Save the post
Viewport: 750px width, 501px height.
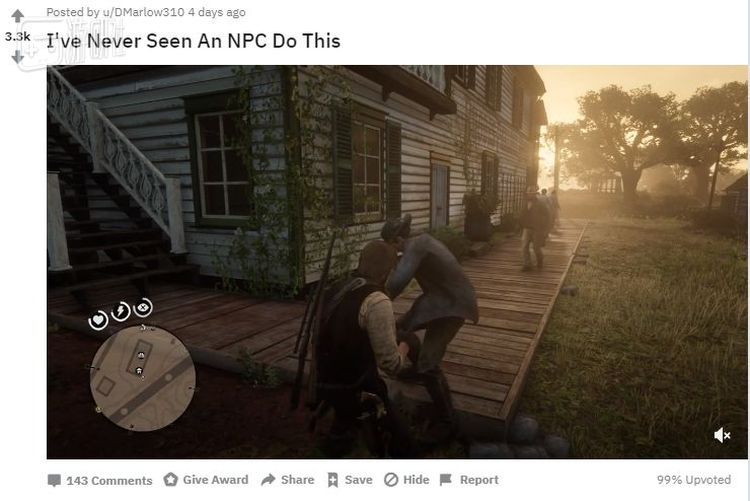click(x=350, y=480)
